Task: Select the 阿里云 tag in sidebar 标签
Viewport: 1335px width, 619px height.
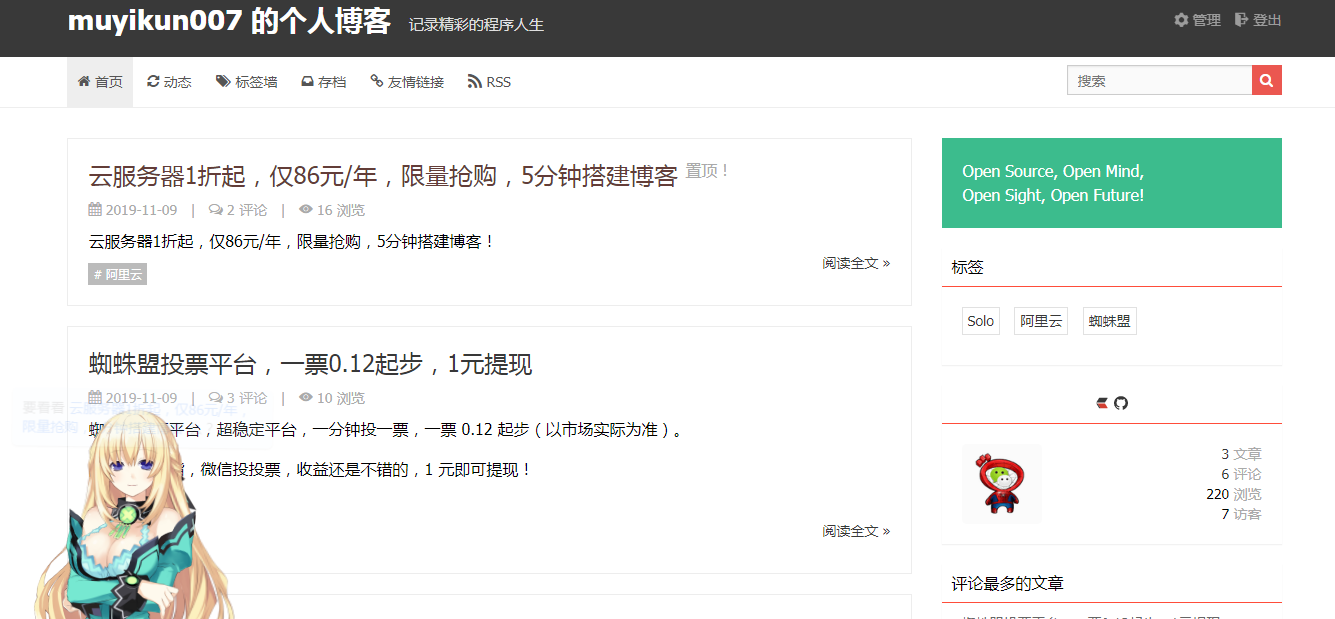Action: [1041, 321]
